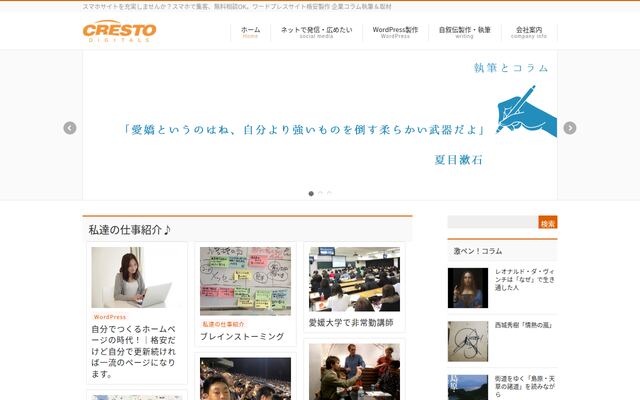This screenshot has width=640, height=400.
Task: Open the ホーム Home menu item
Action: (x=250, y=32)
